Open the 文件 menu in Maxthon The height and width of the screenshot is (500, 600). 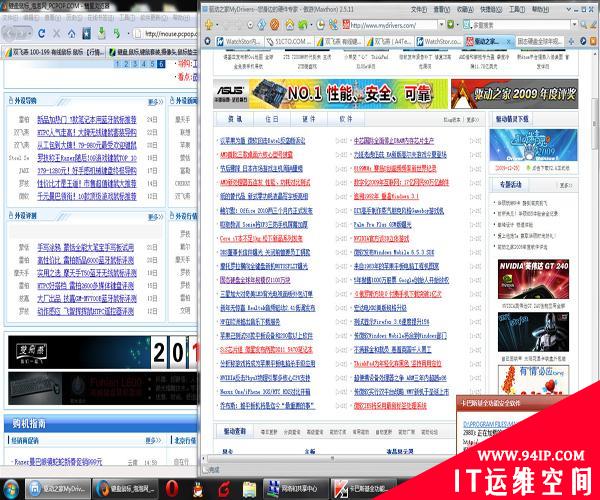[419, 9]
